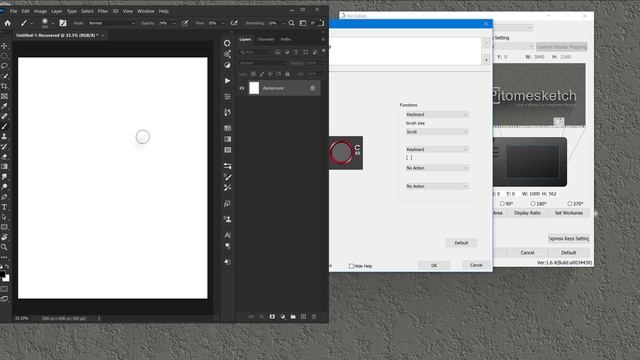Select the Eraser tool
Viewport: 640px width, 360px height.
4,156
